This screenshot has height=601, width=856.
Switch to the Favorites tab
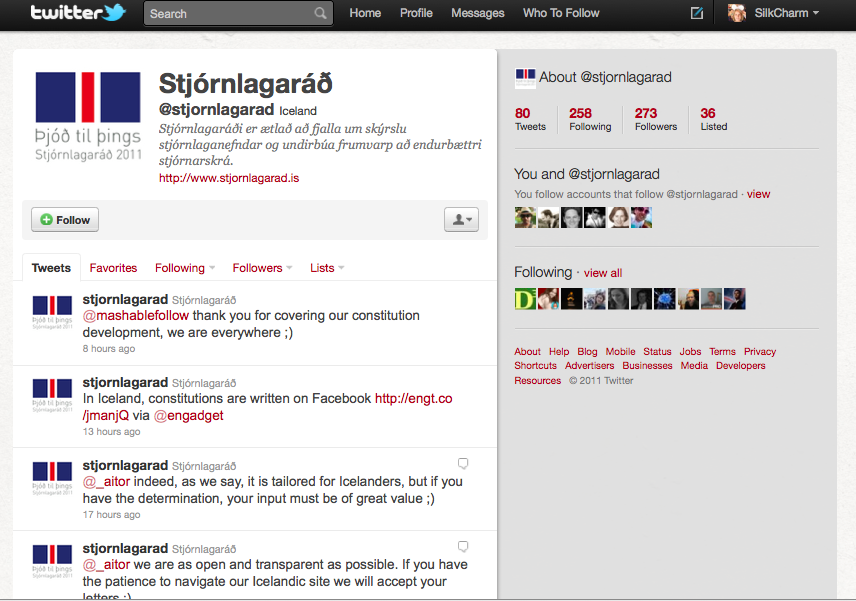(x=113, y=268)
